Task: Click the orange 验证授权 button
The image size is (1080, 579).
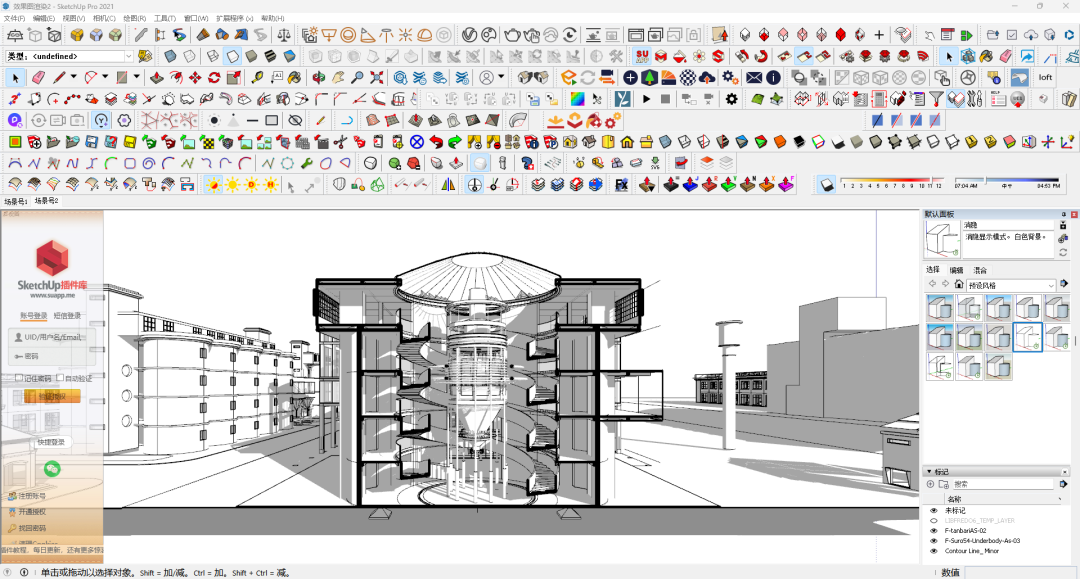Action: coord(52,396)
